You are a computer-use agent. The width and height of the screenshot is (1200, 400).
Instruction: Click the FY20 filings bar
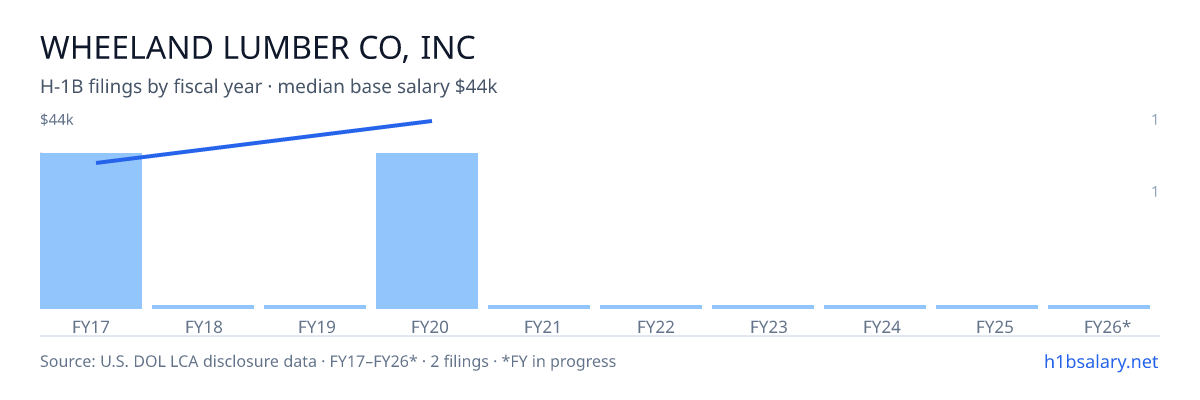(x=427, y=231)
